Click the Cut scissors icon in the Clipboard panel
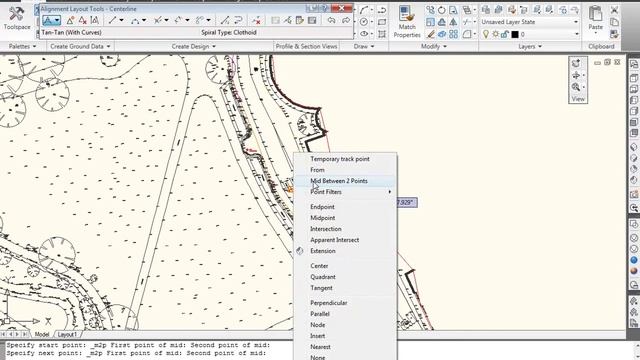The width and height of the screenshot is (640, 360). point(614,10)
